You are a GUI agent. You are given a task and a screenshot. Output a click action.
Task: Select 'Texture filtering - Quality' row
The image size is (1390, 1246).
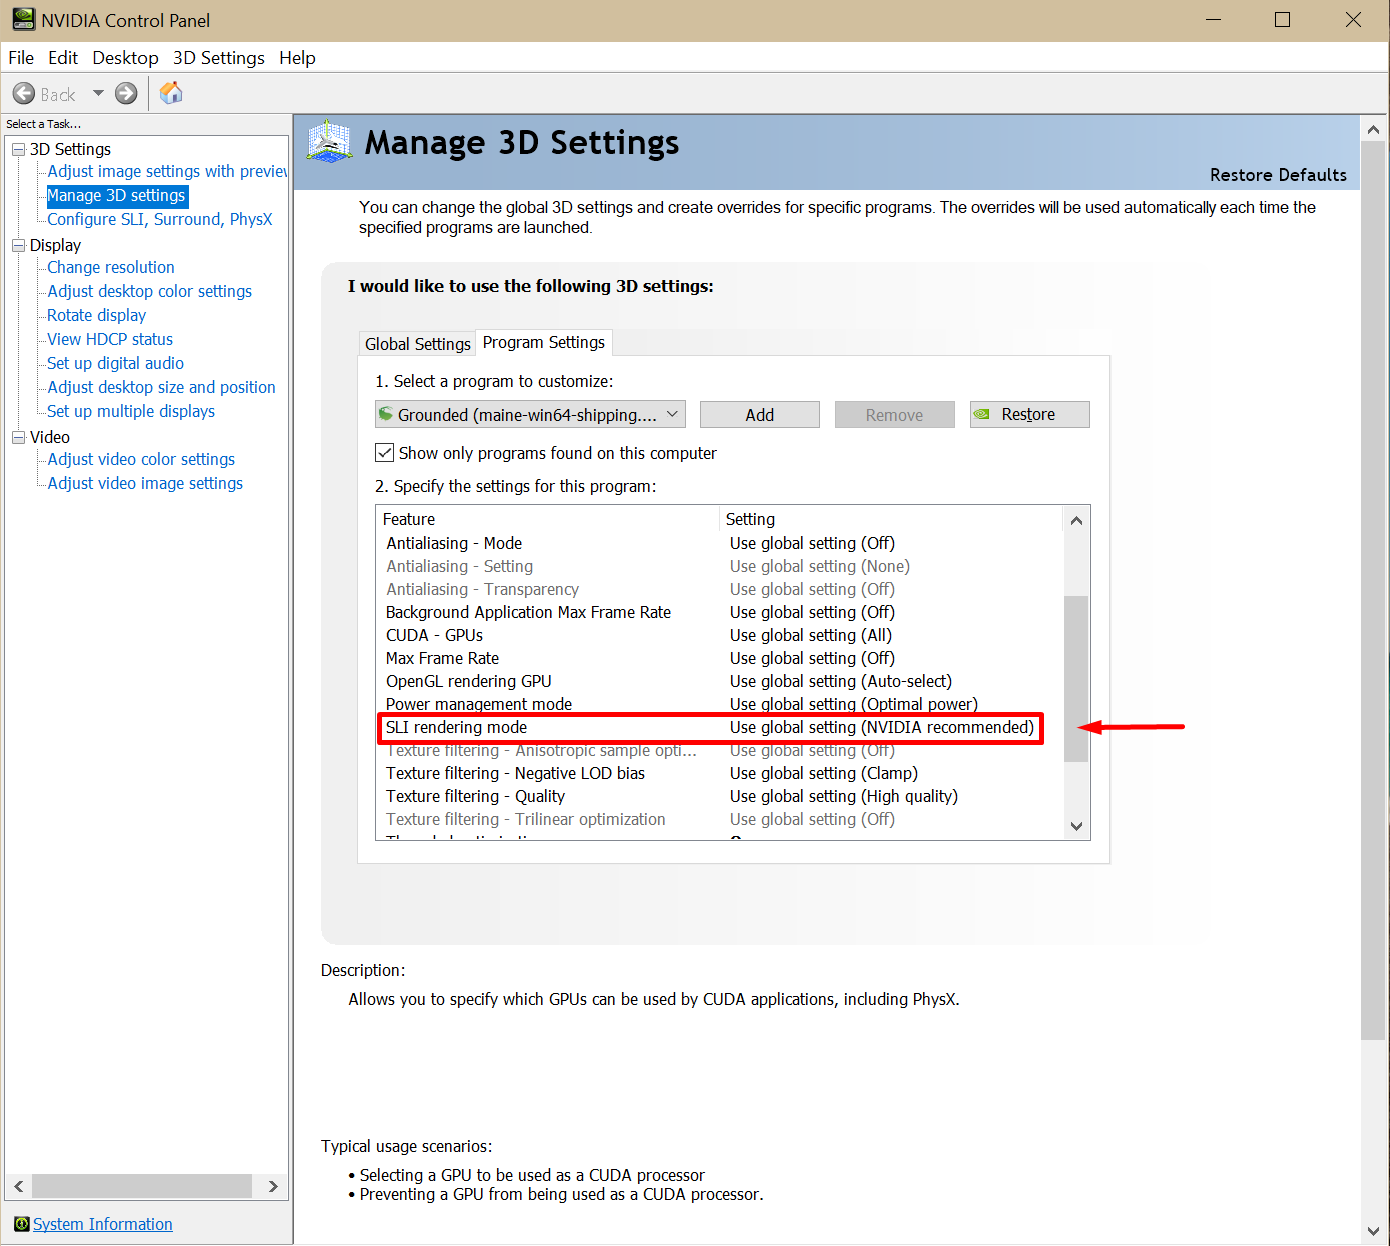click(x=719, y=796)
